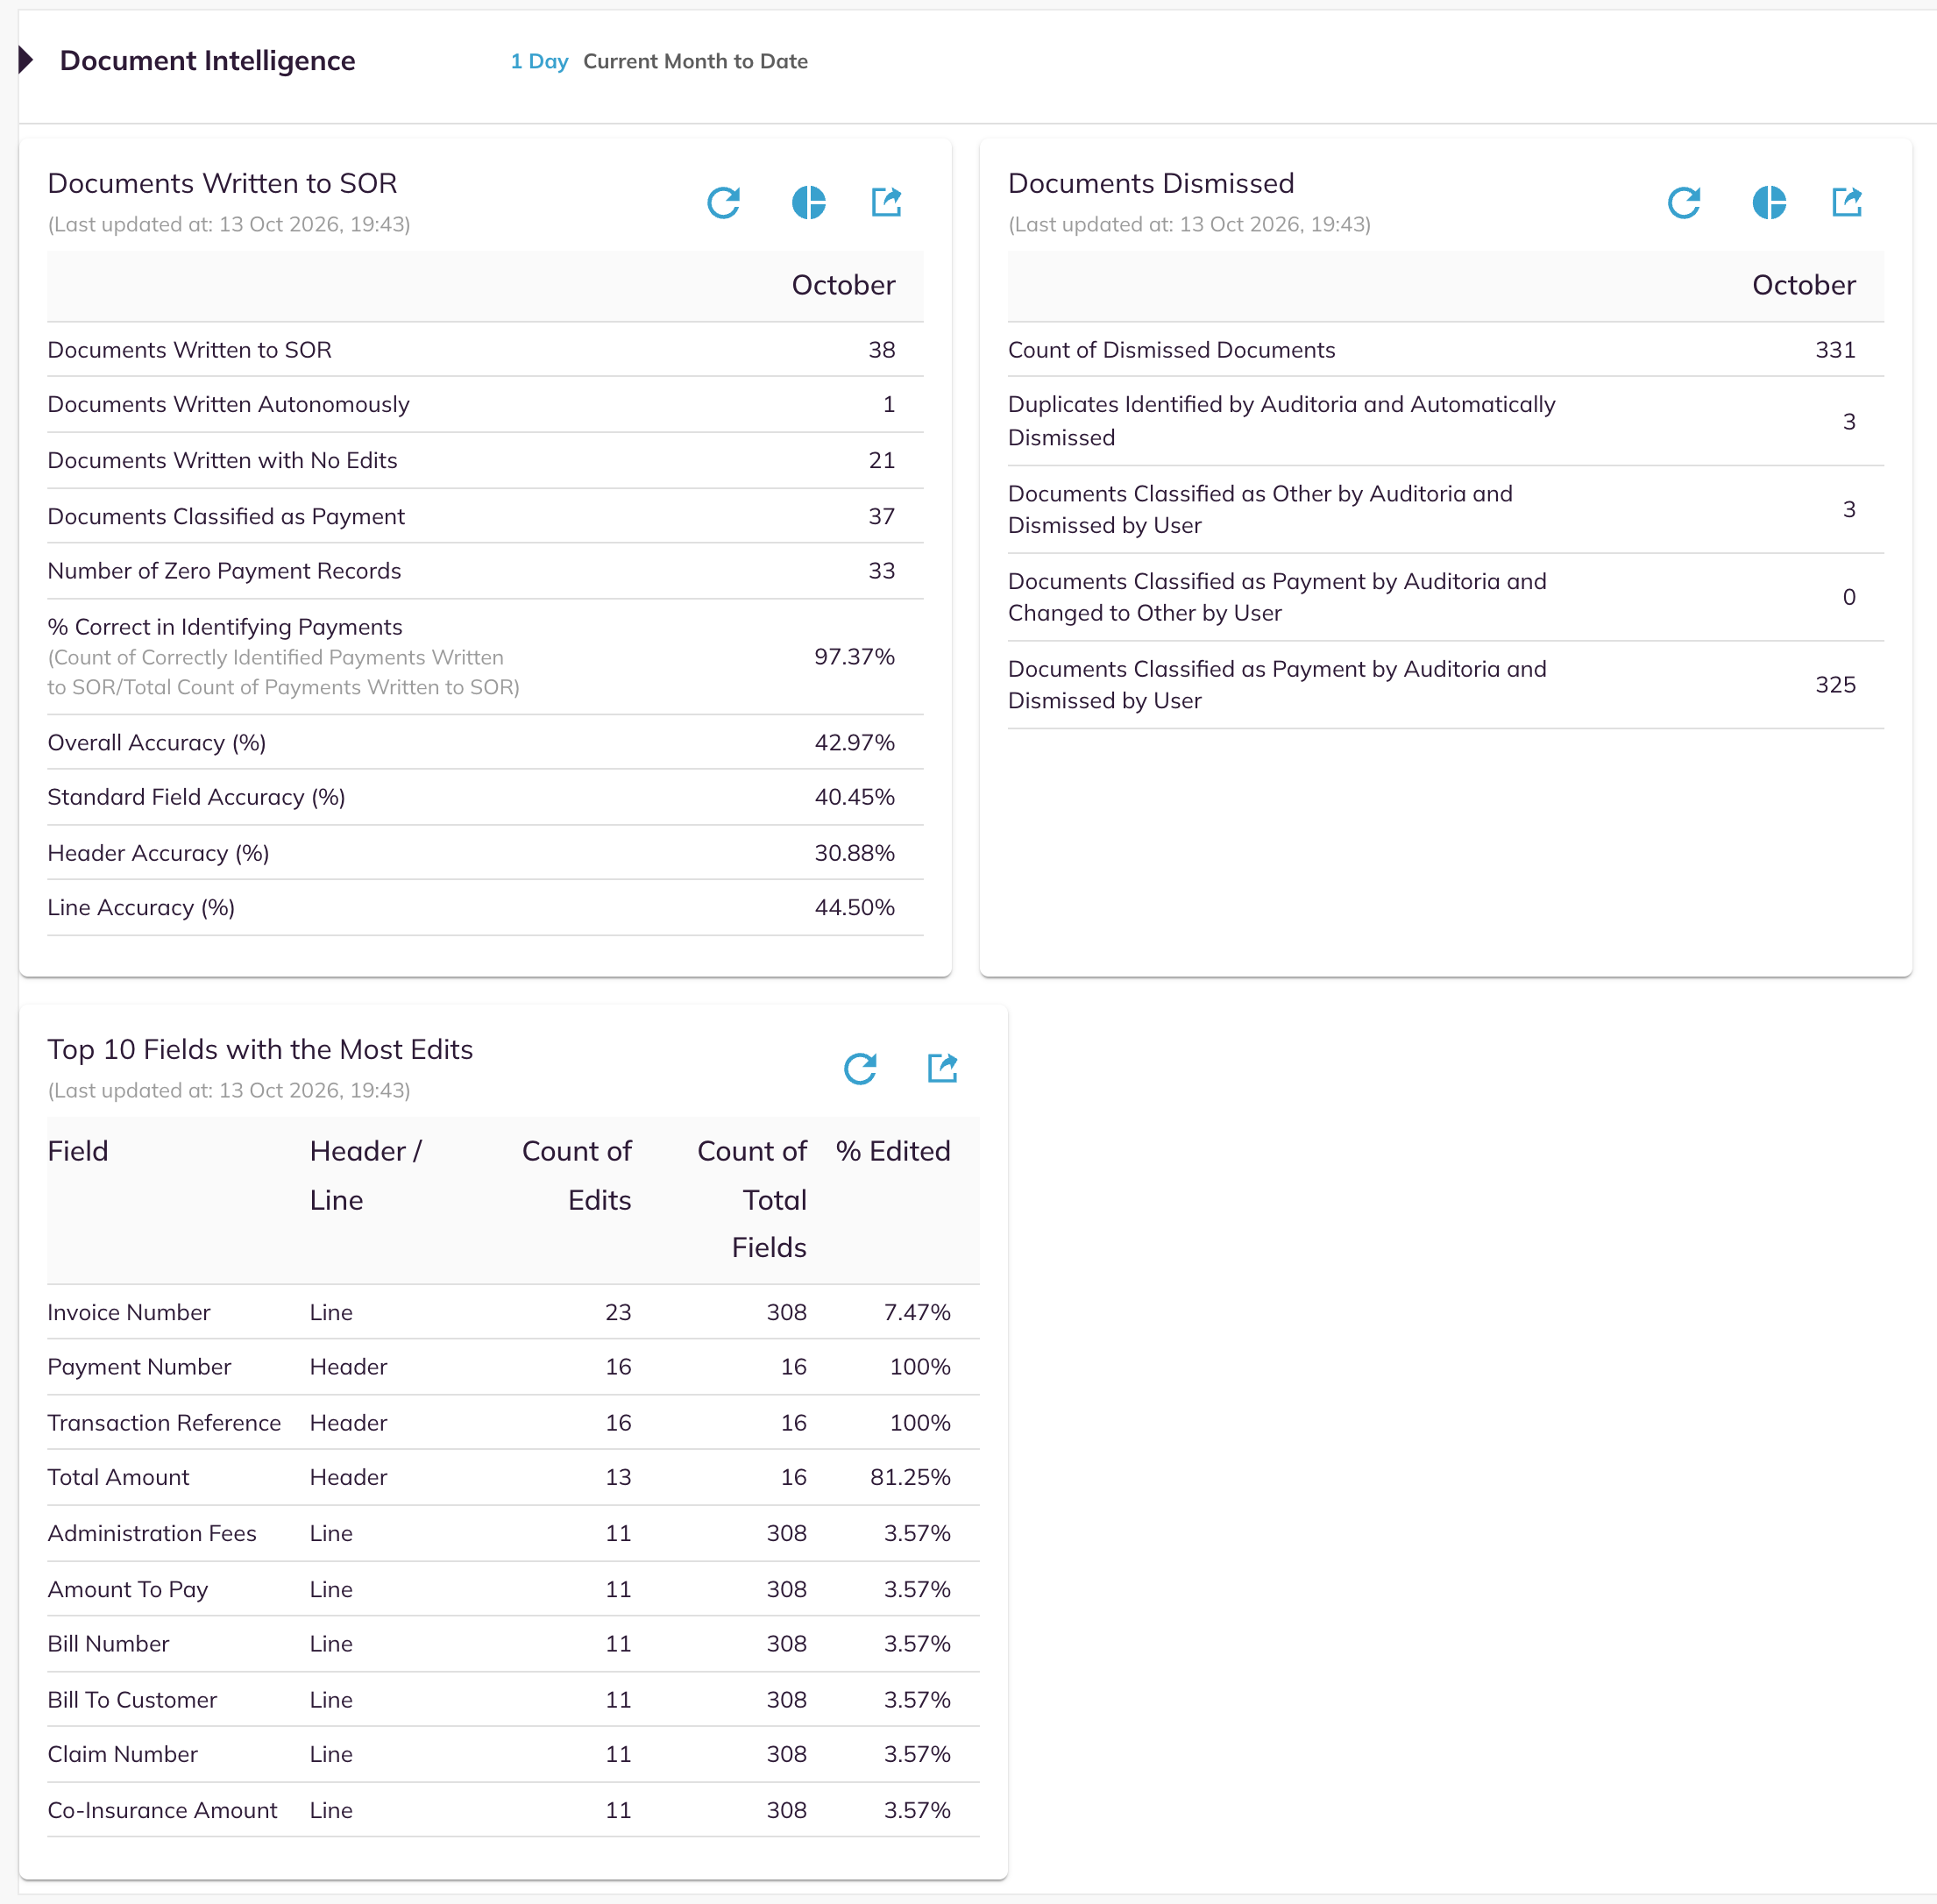The height and width of the screenshot is (1904, 1937).
Task: Select the Amount To Pay row
Action: click(513, 1589)
